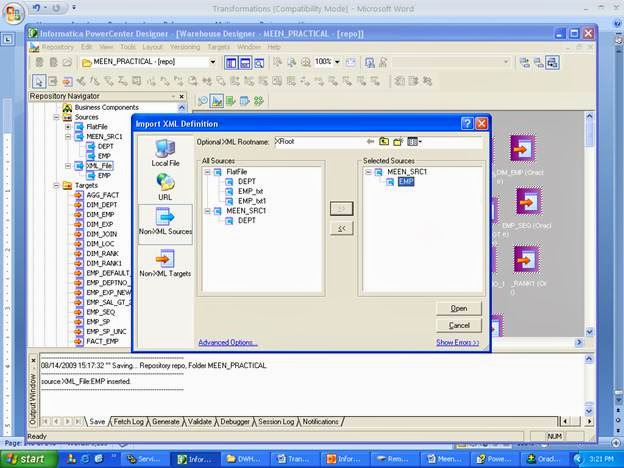624x468 pixels.
Task: Click the dialog help question-mark button
Action: [467, 124]
